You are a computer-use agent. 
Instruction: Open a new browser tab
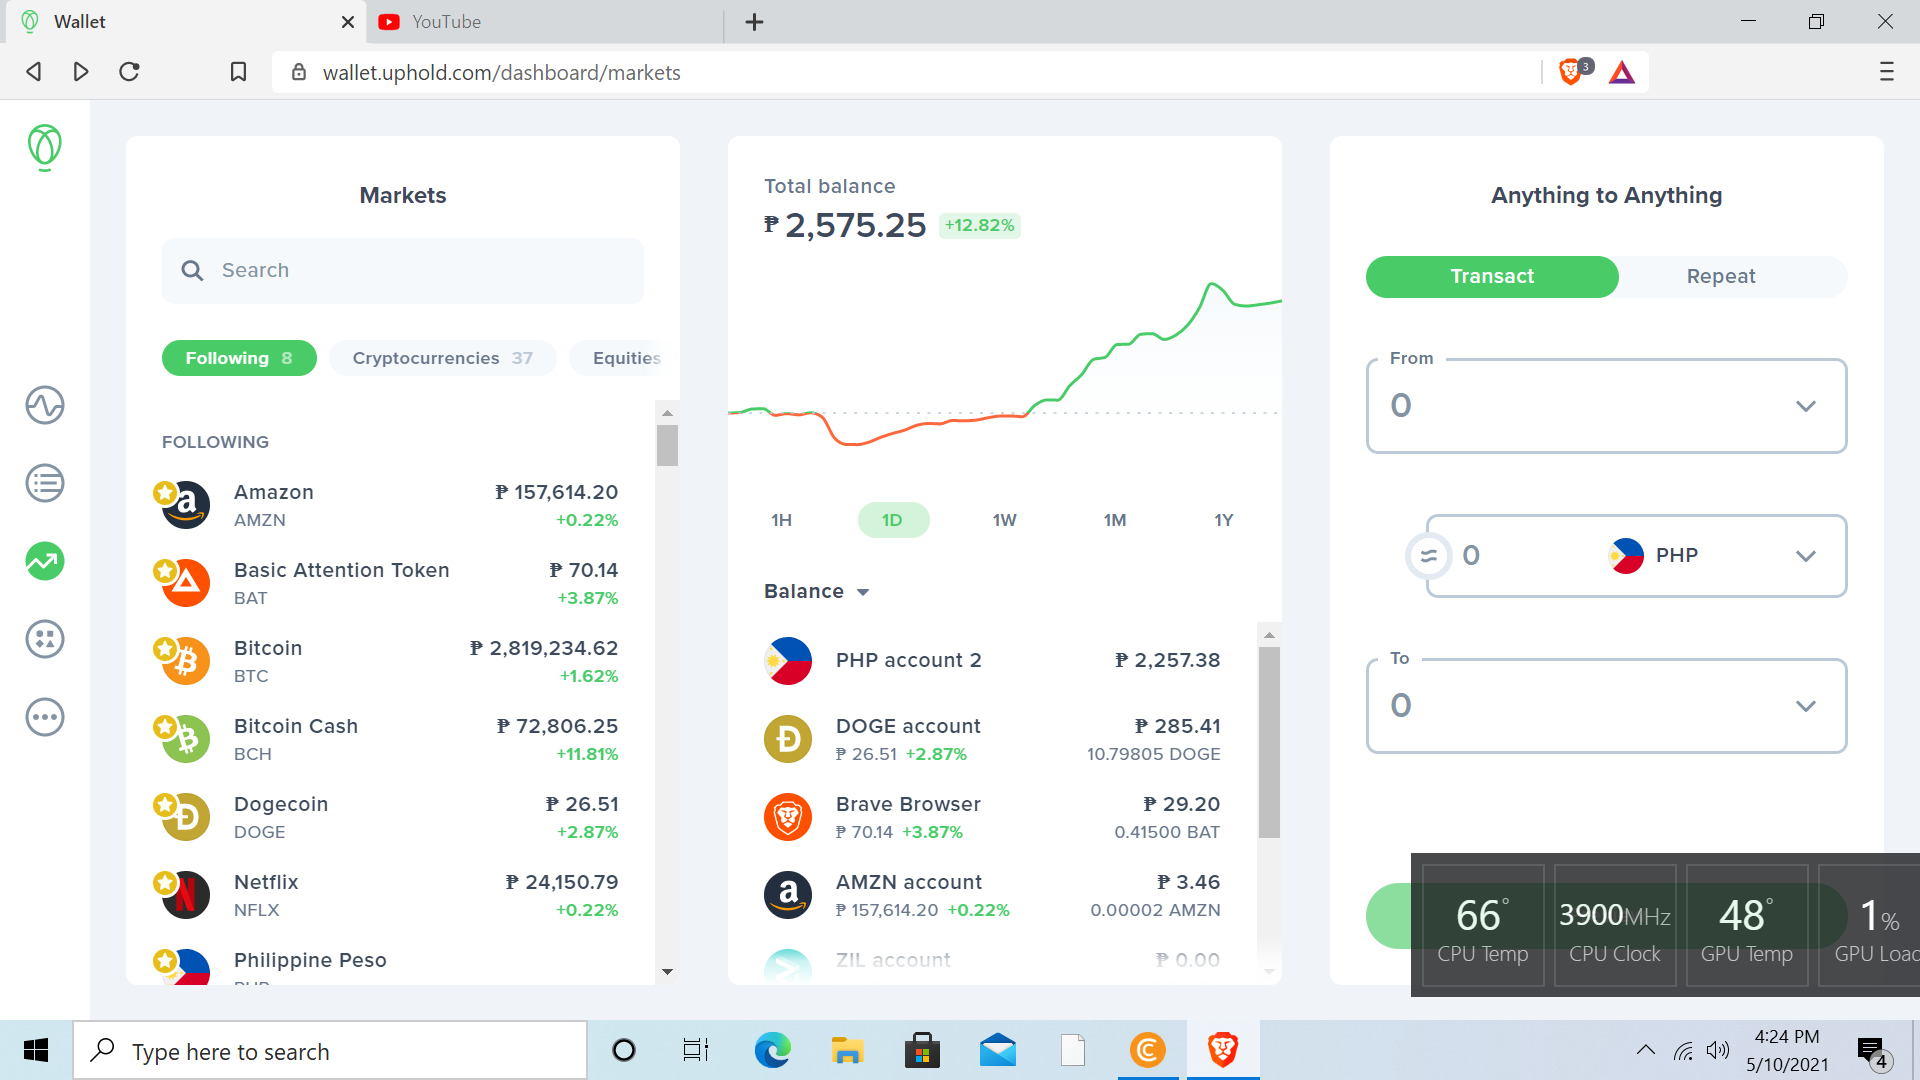[x=755, y=22]
